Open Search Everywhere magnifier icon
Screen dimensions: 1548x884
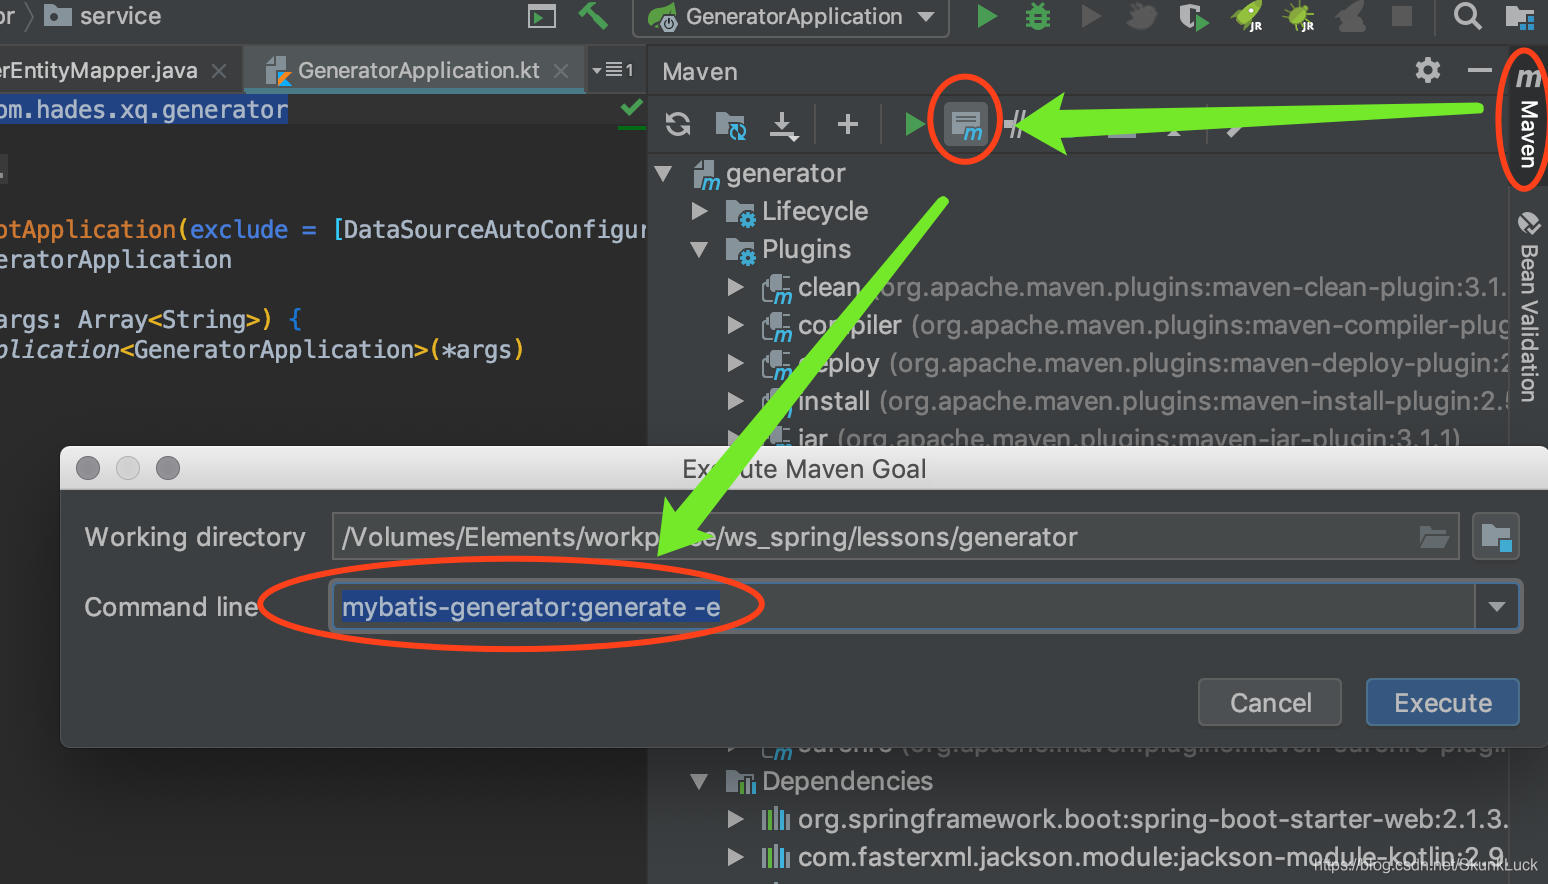click(x=1467, y=16)
